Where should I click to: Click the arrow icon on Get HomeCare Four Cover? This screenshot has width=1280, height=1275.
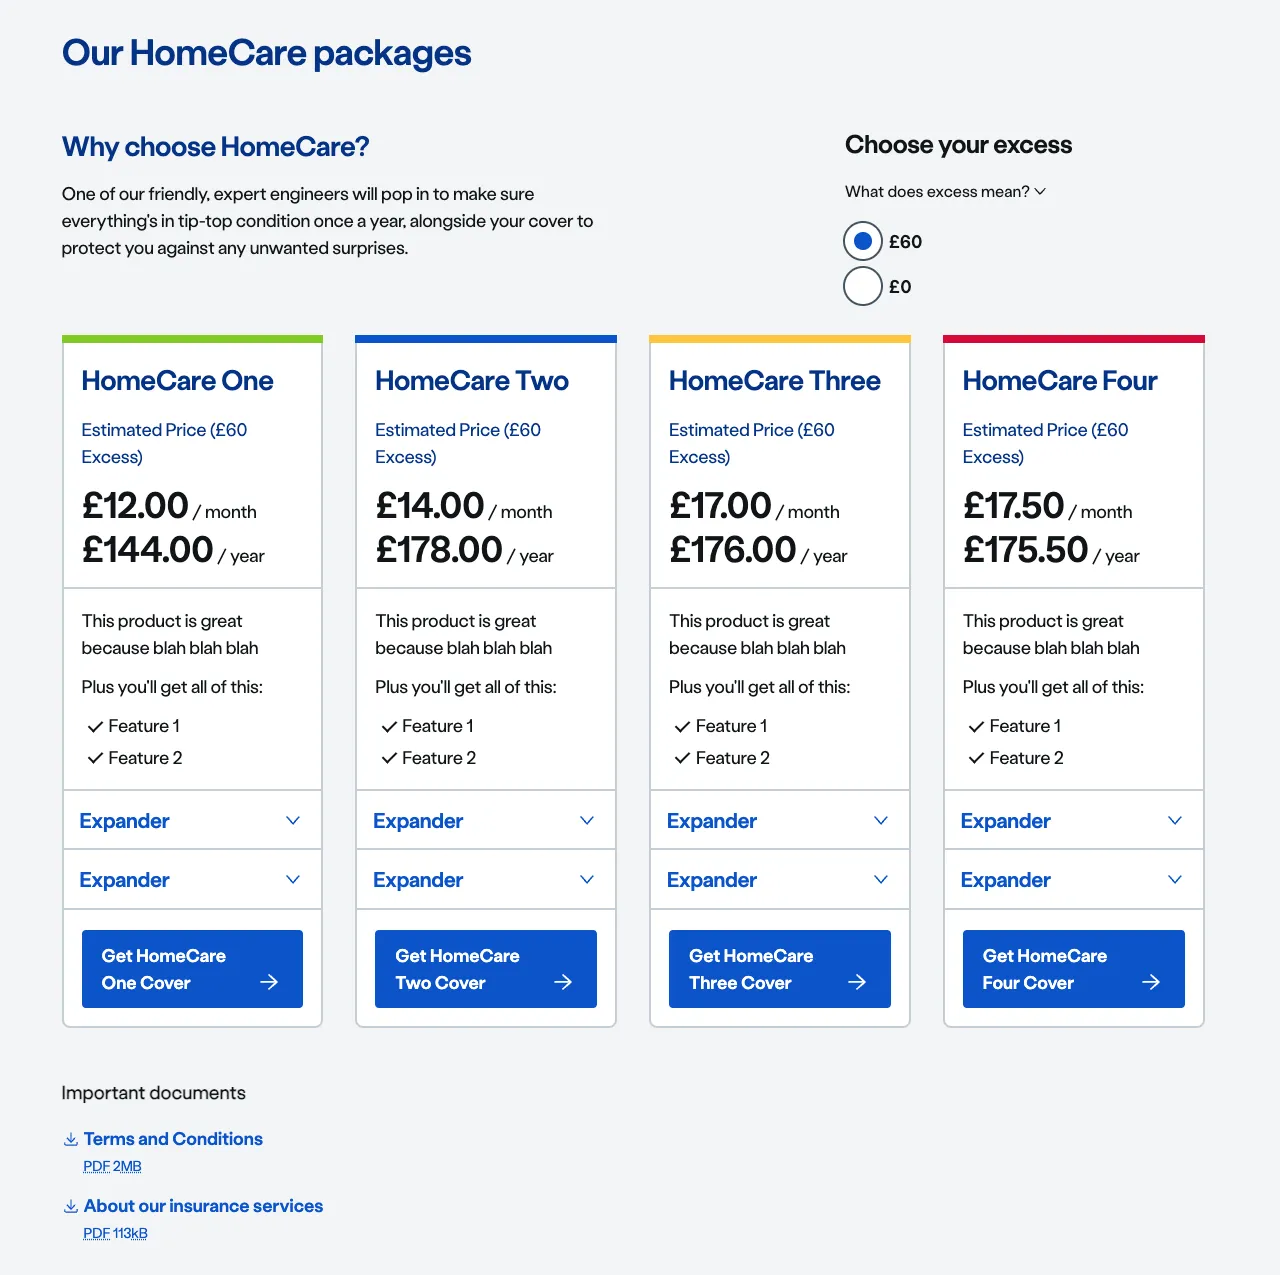pyautogui.click(x=1150, y=982)
